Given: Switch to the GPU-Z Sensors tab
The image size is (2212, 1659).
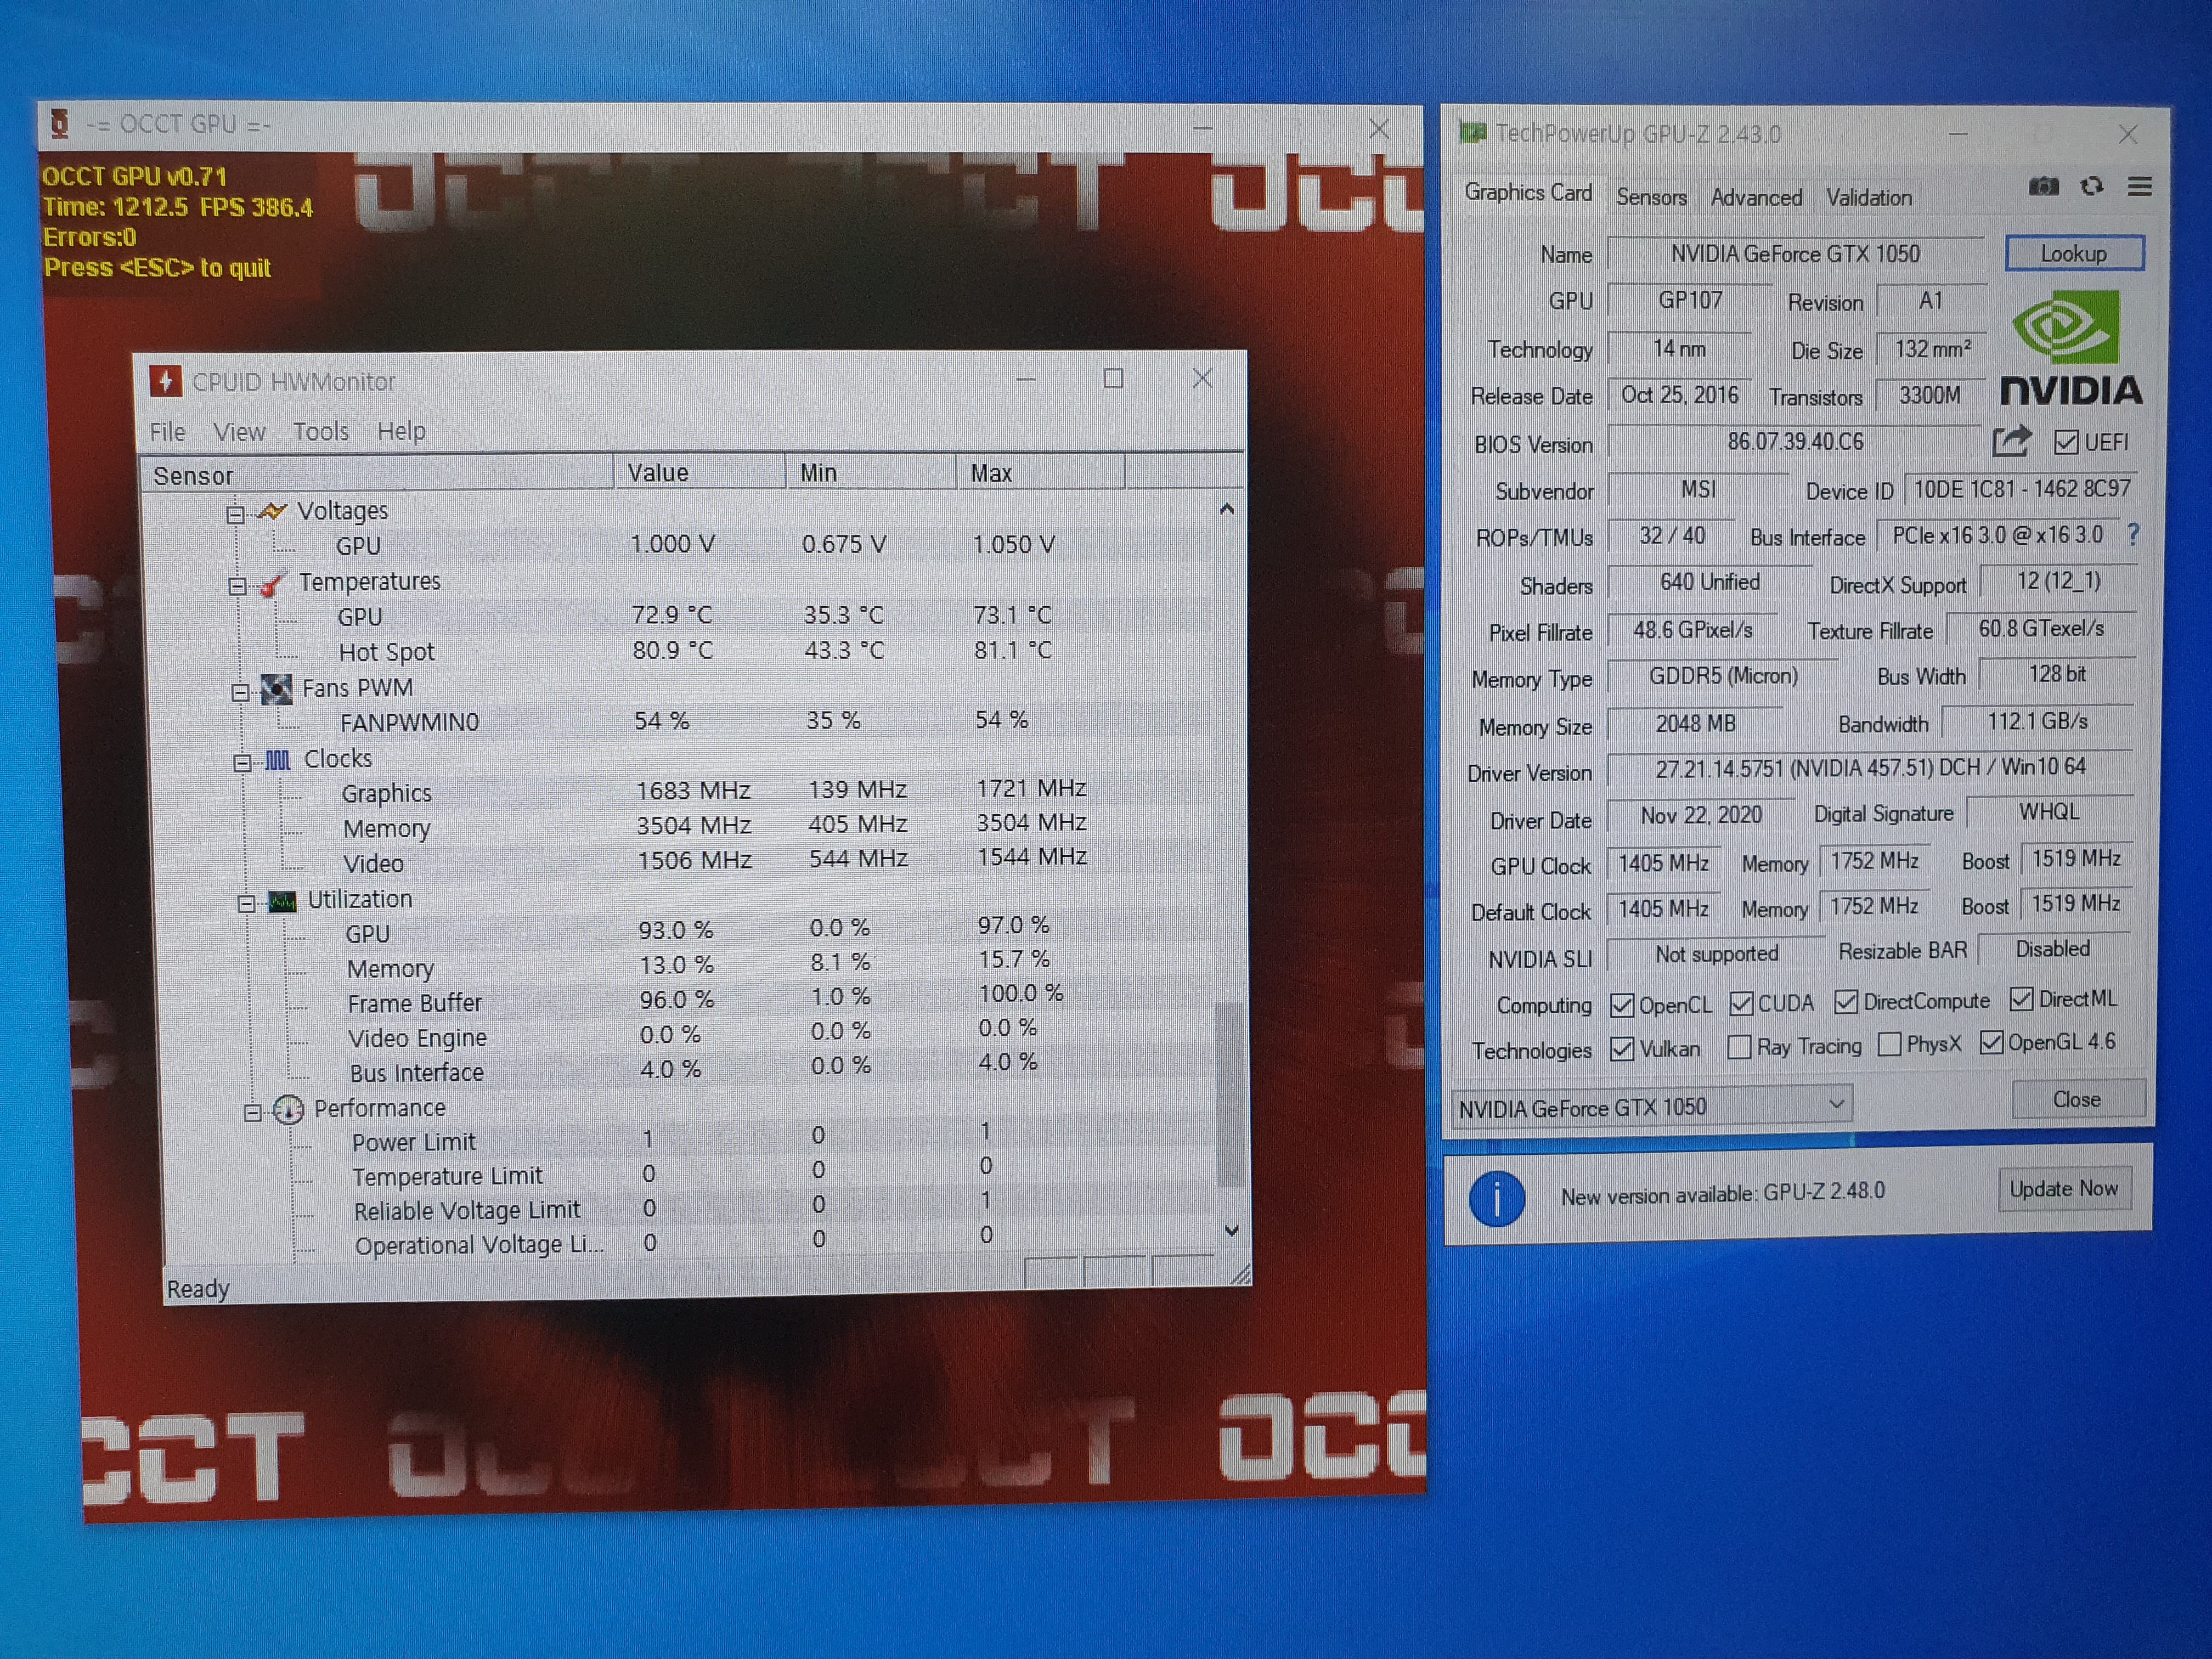Looking at the screenshot, I should click(1651, 197).
